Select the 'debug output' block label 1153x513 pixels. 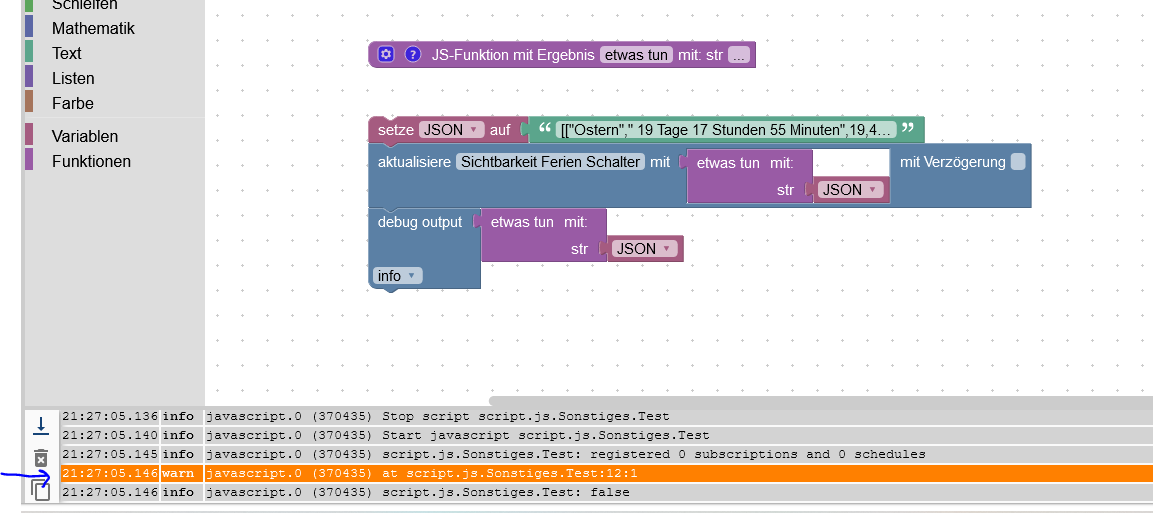click(x=420, y=222)
